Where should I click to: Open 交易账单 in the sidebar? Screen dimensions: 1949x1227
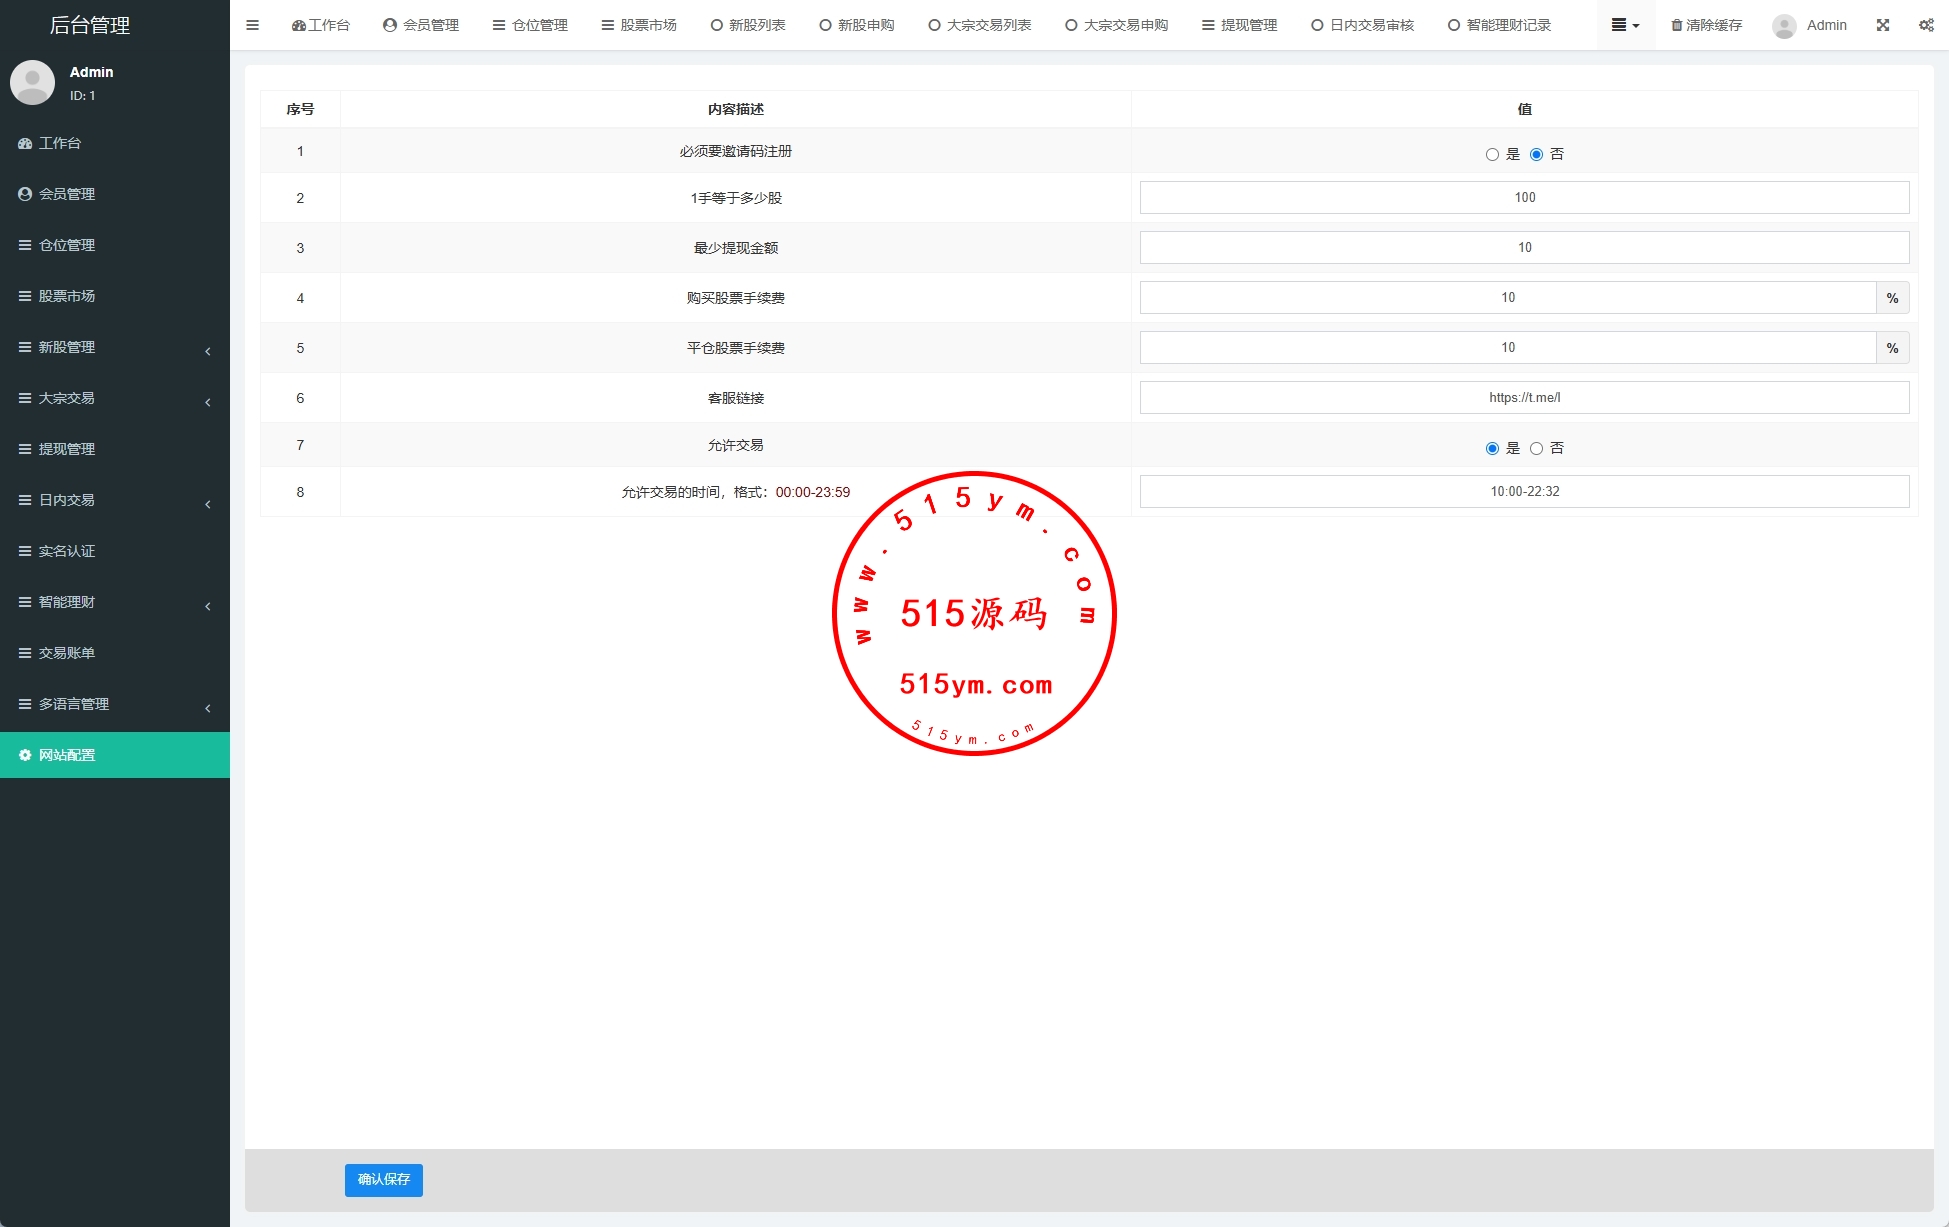pyautogui.click(x=67, y=653)
